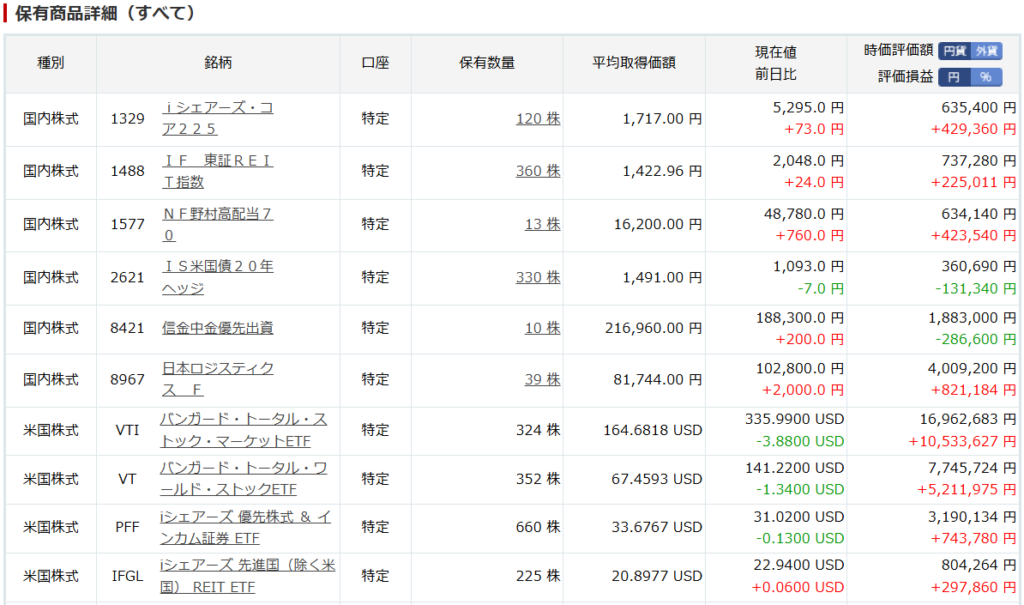Click the 330 株 holdings quantity link

click(x=538, y=277)
